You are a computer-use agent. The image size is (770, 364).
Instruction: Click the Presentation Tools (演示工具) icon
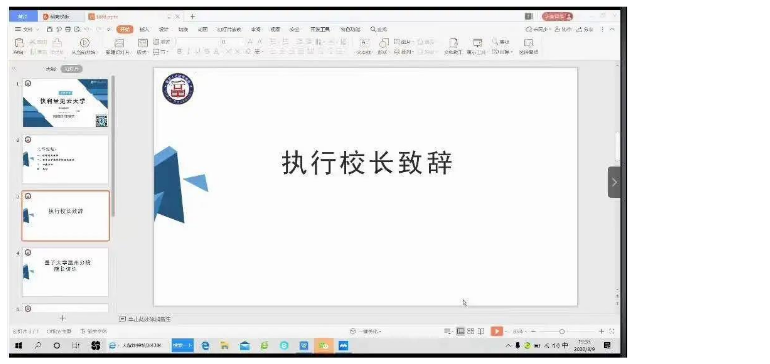tap(477, 43)
